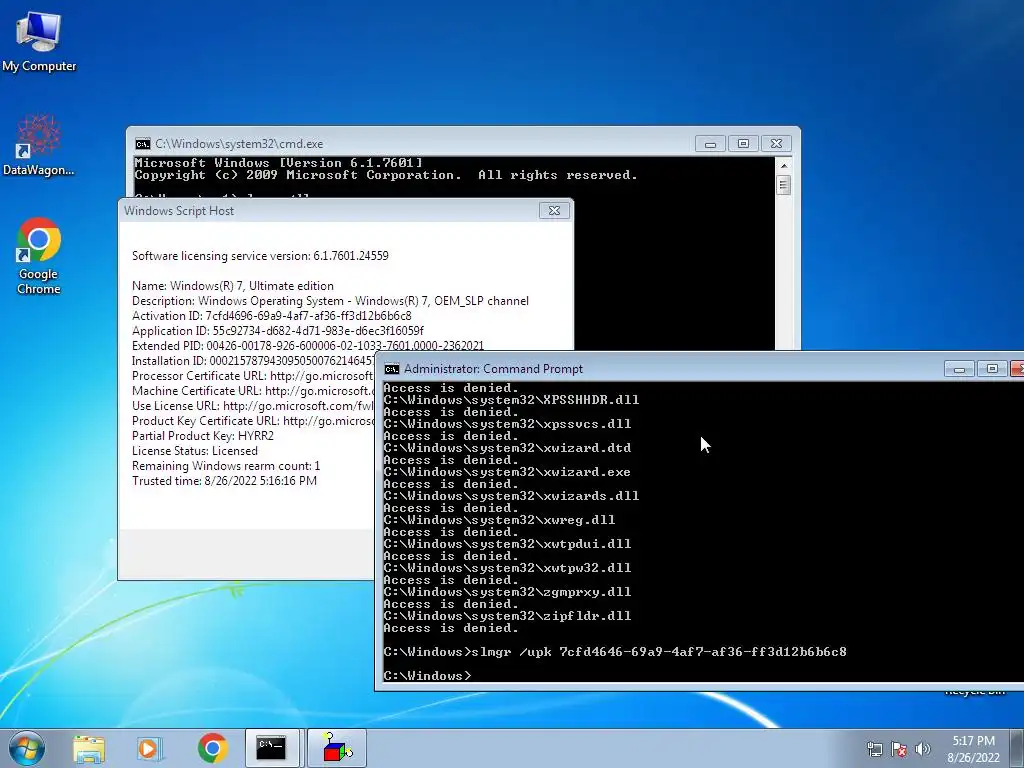Minimize the Administrator Command Prompt window
The height and width of the screenshot is (768, 1024).
(x=959, y=369)
